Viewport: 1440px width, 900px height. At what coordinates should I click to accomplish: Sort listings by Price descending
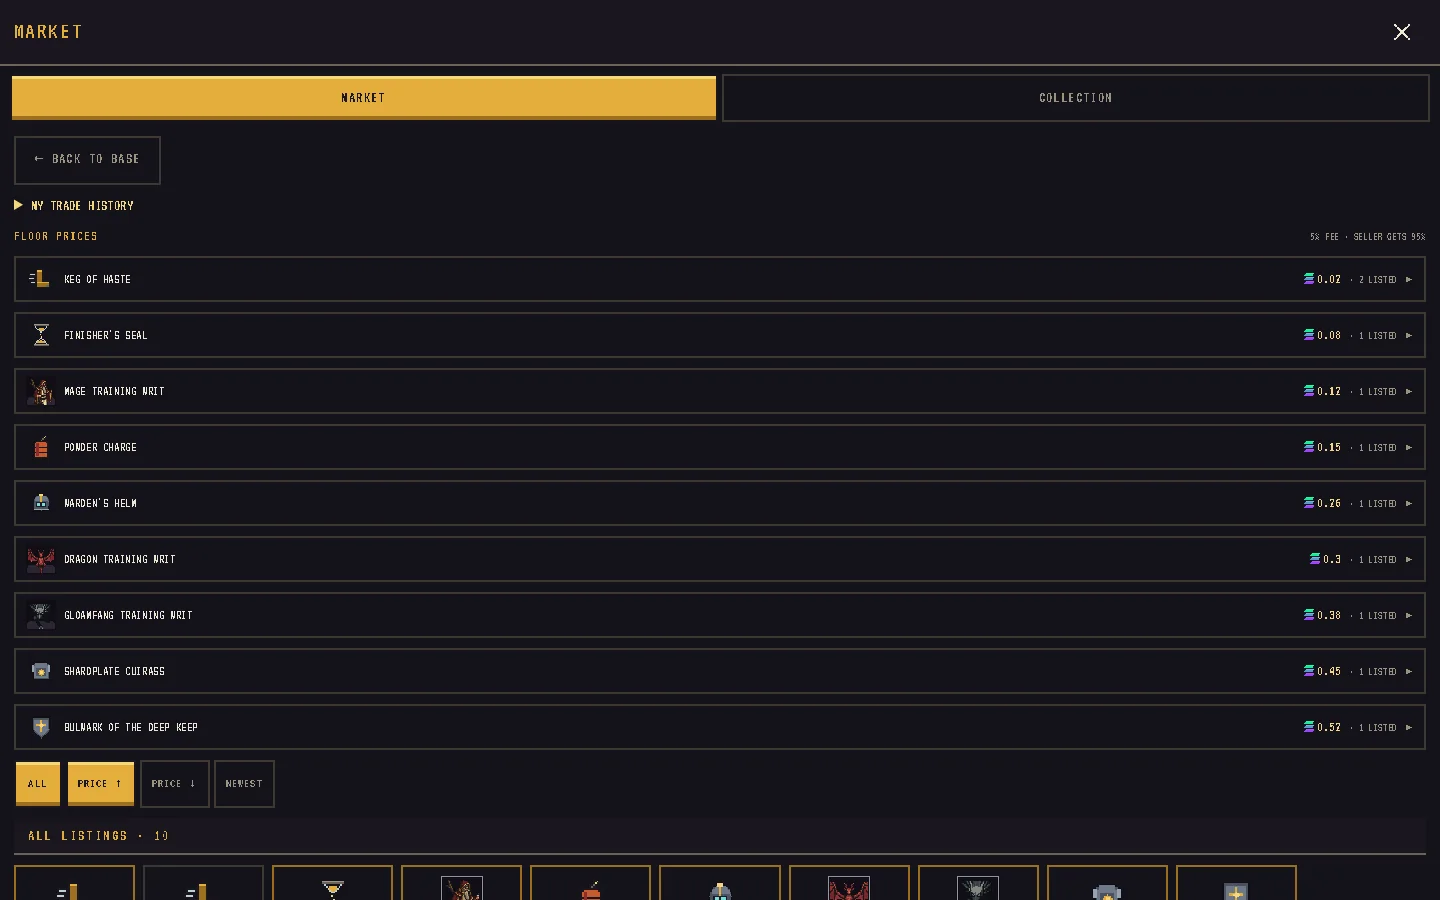click(175, 784)
